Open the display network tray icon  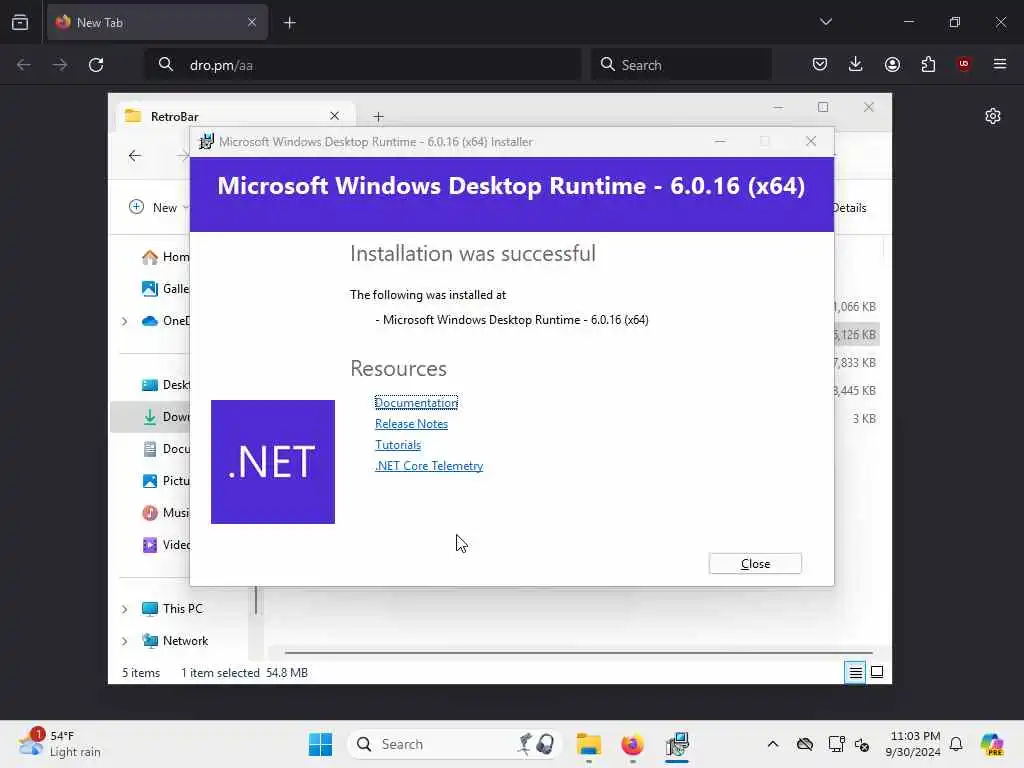click(836, 744)
